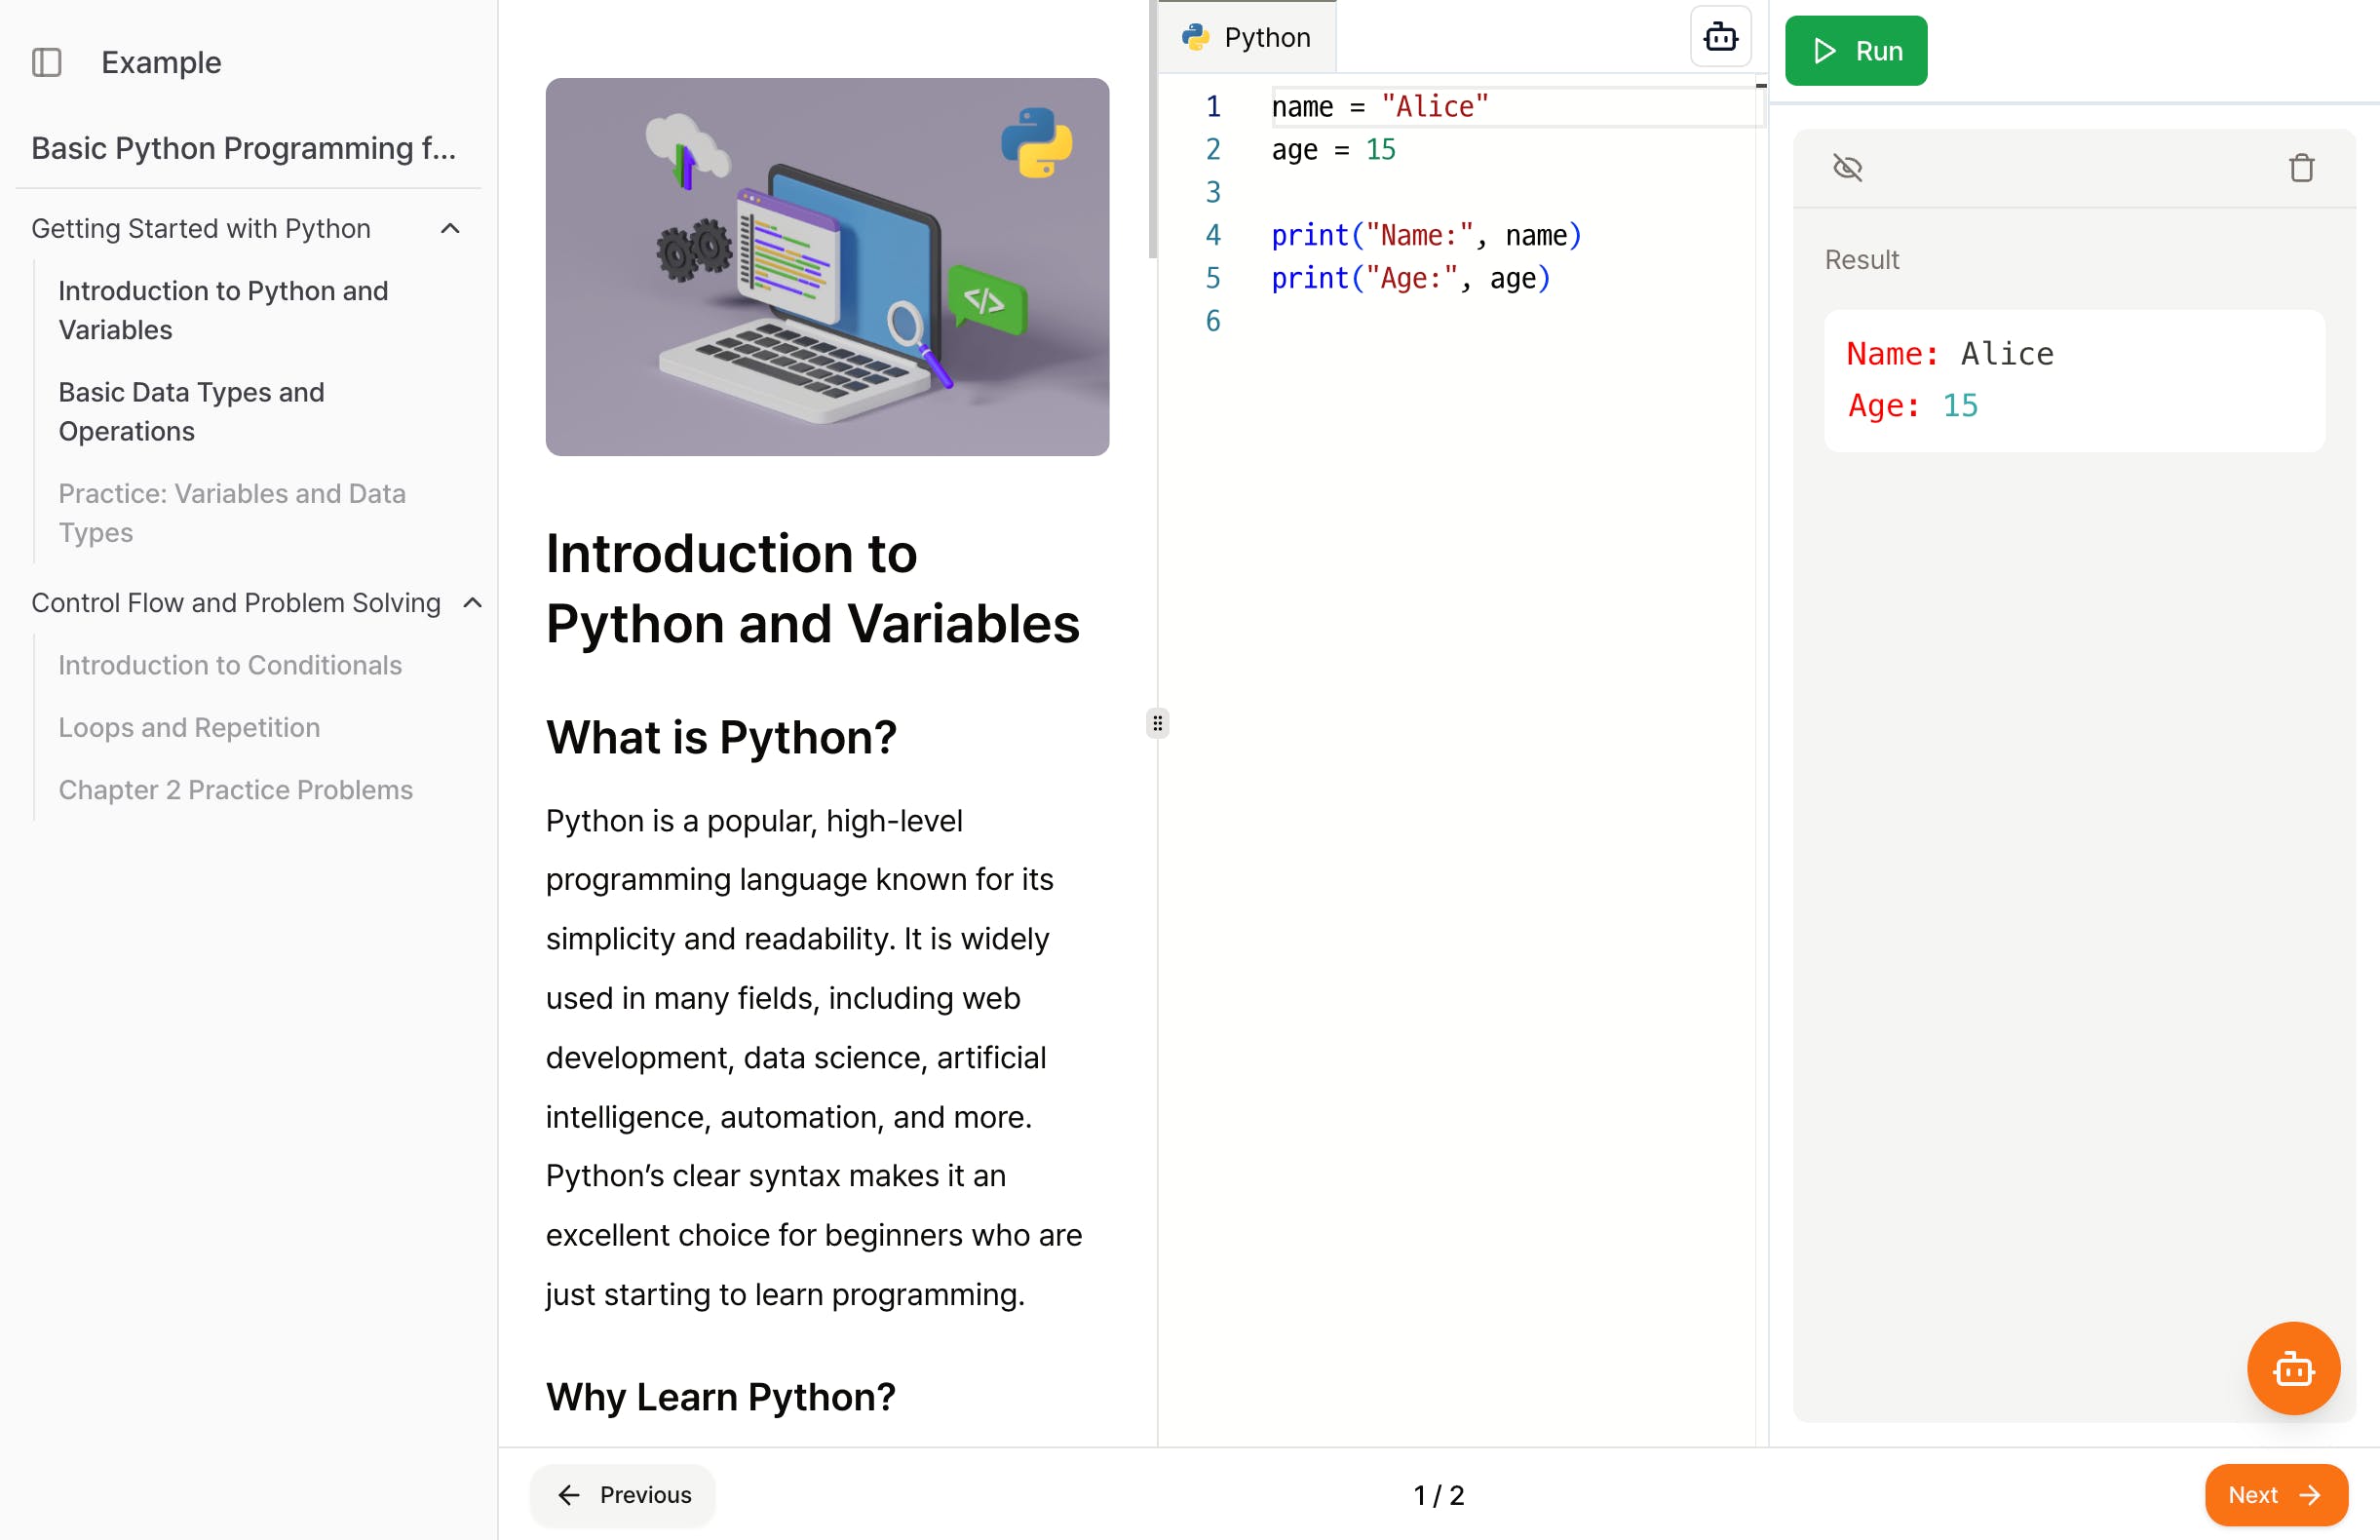Open Loops and Repetition lesson
The height and width of the screenshot is (1540, 2380).
189,727
